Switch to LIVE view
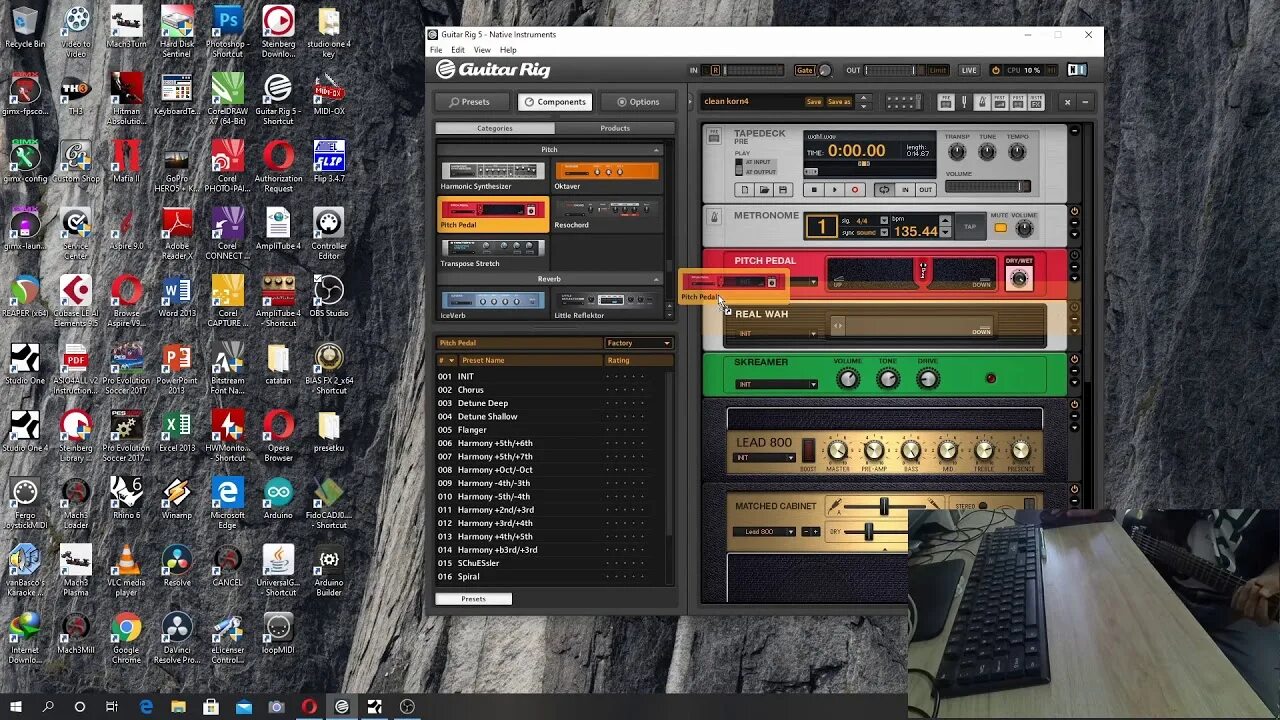 (969, 70)
